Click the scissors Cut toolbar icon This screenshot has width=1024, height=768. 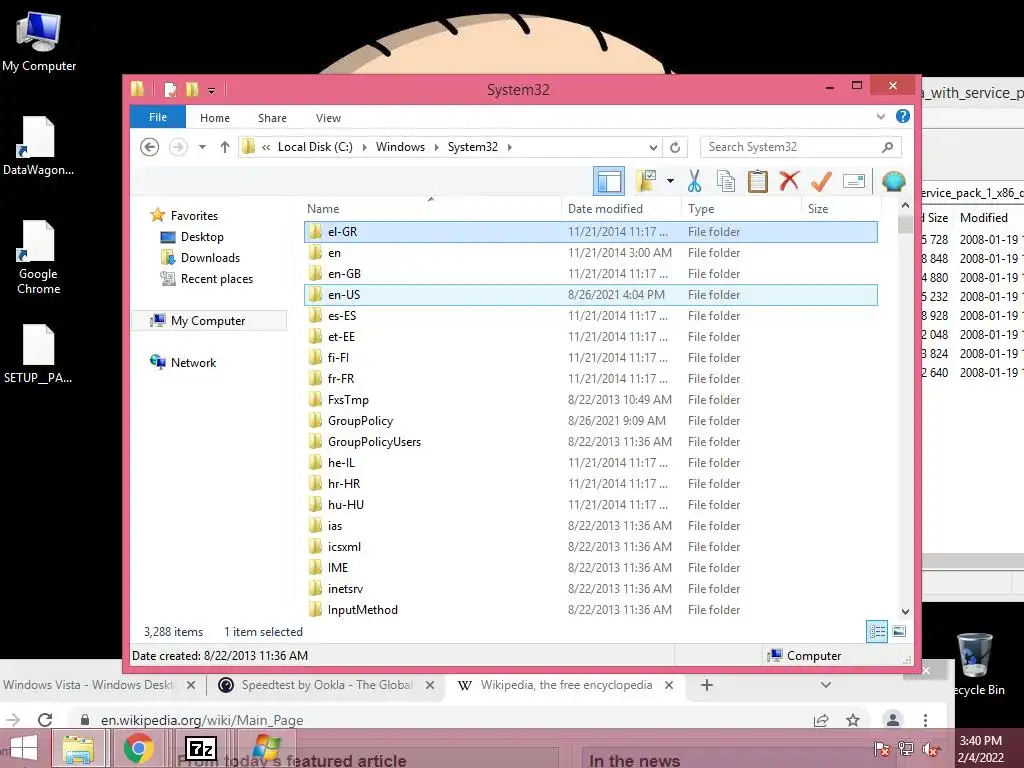coord(694,181)
